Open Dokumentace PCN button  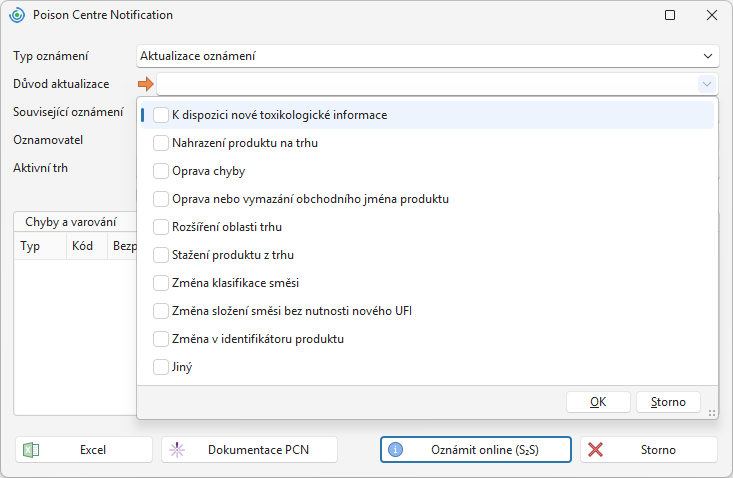[x=249, y=450]
